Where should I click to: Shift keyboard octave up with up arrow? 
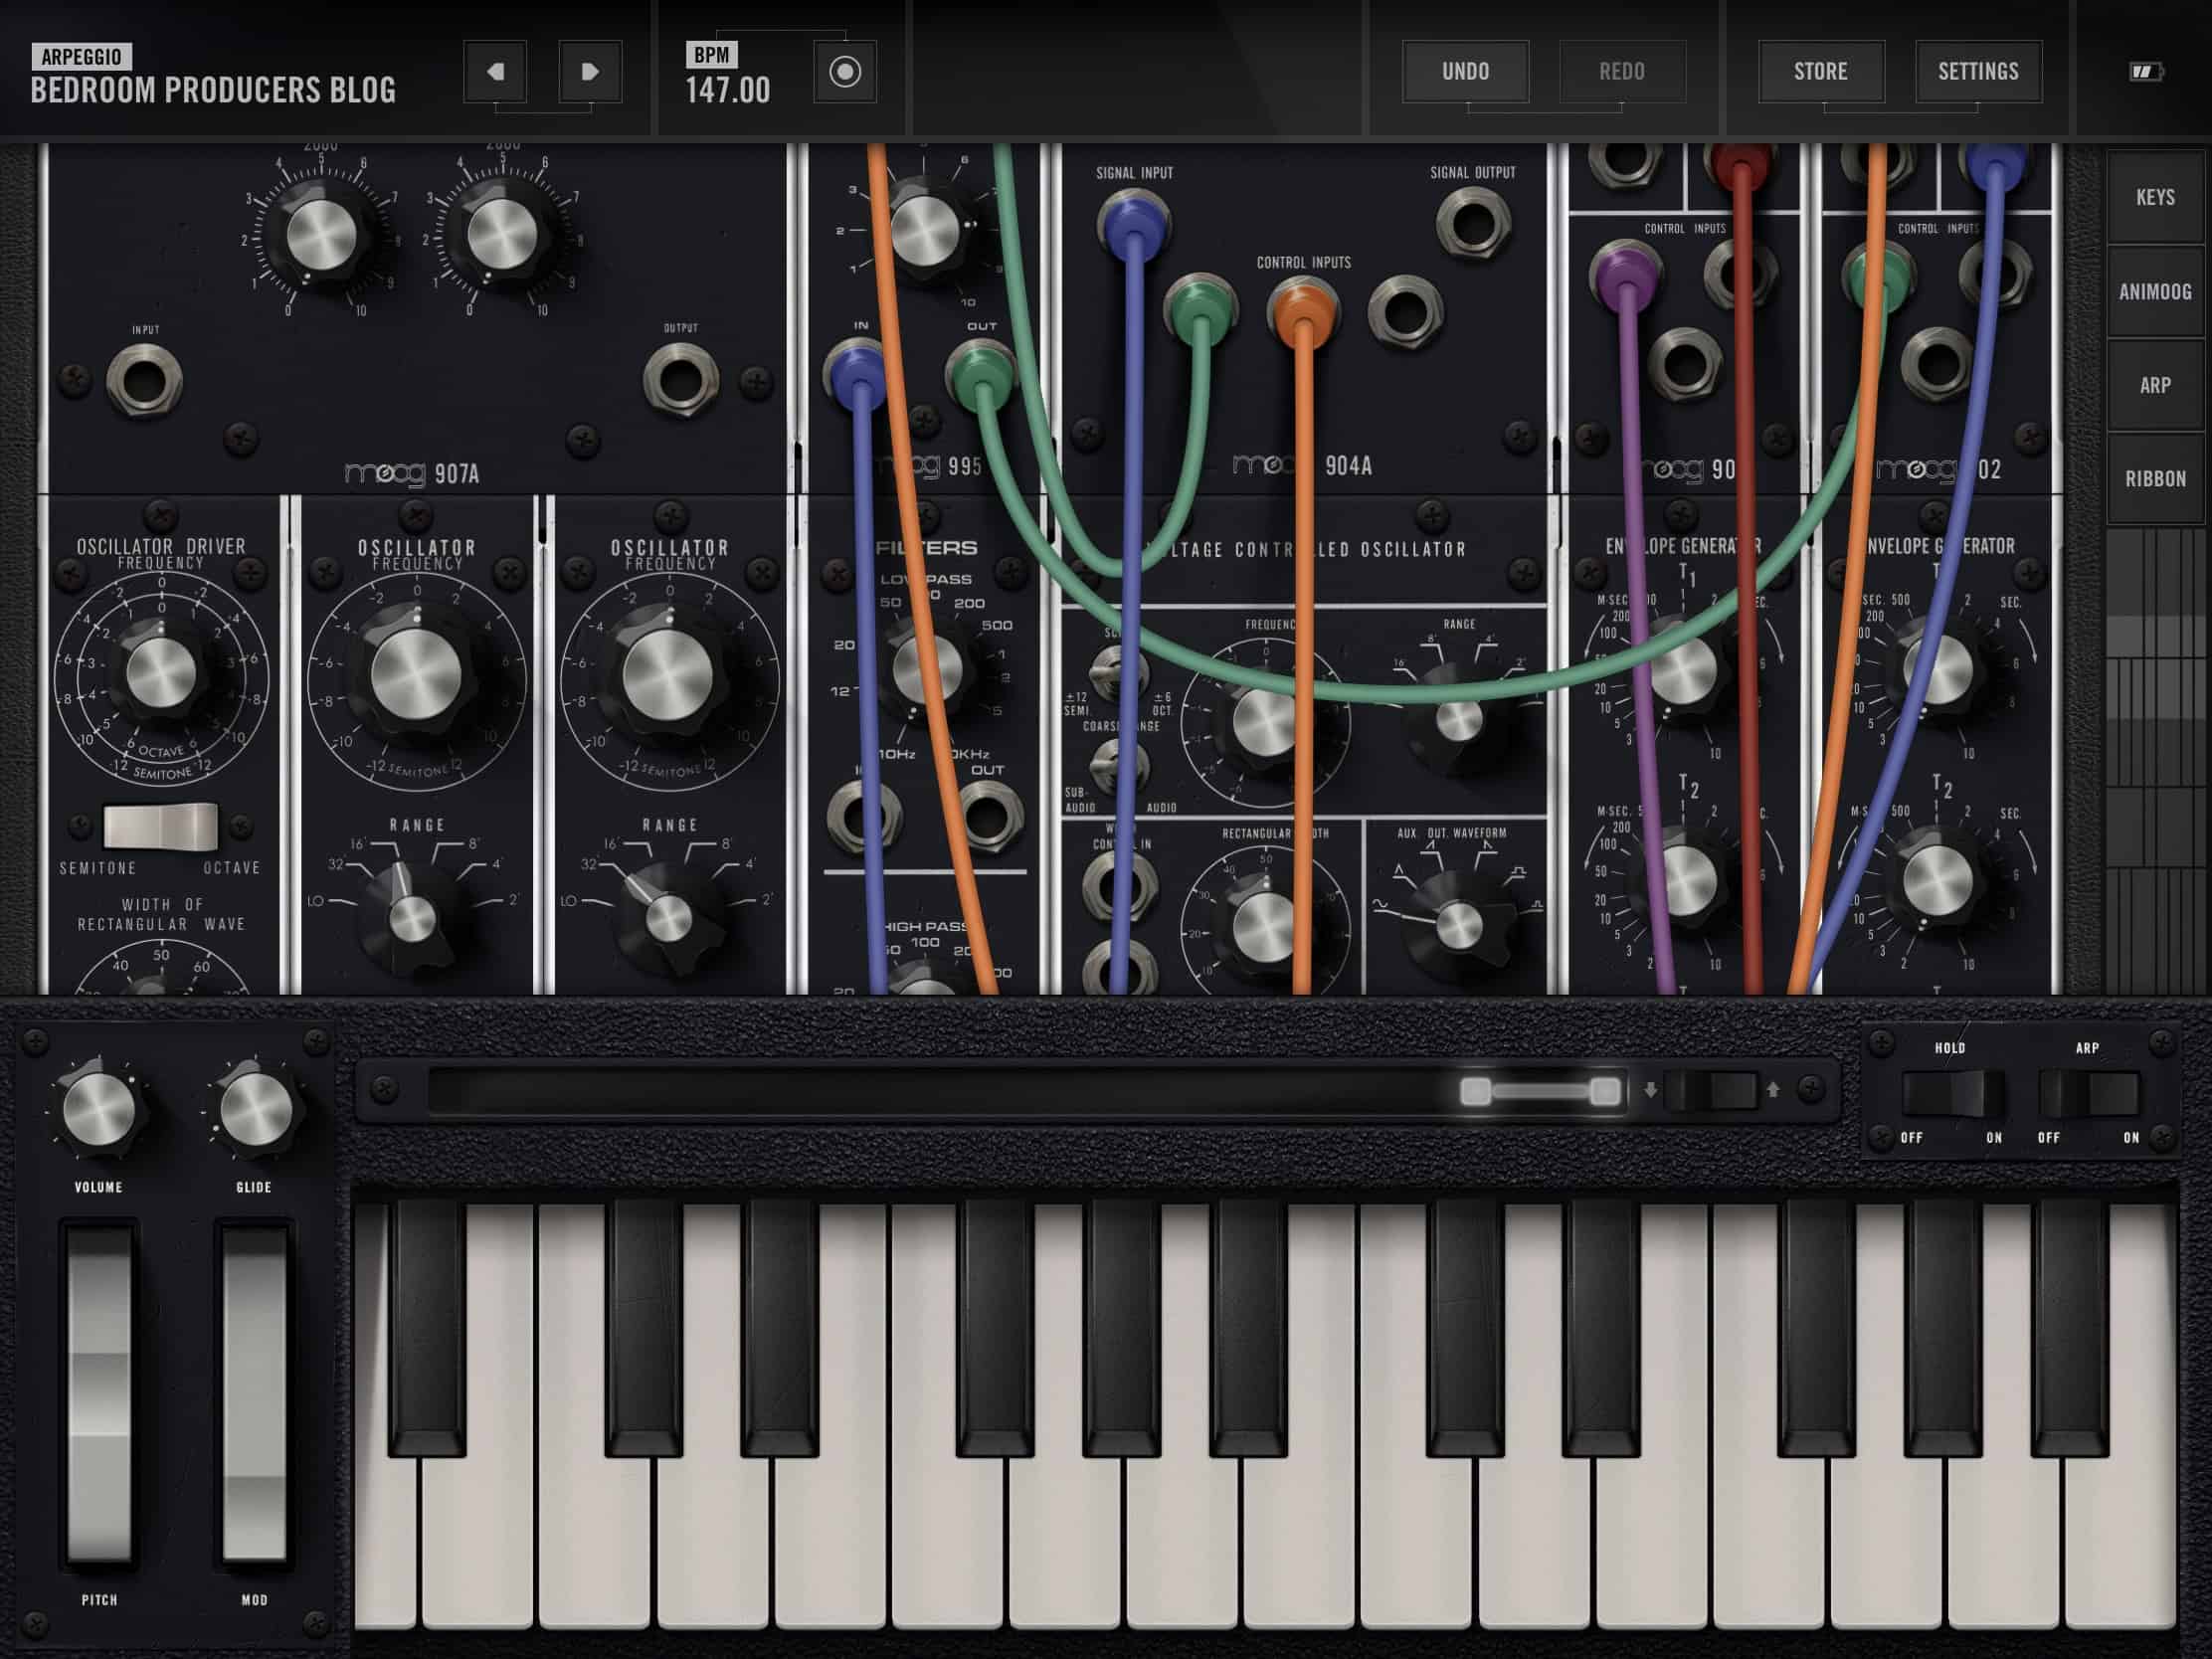pyautogui.click(x=1773, y=1090)
